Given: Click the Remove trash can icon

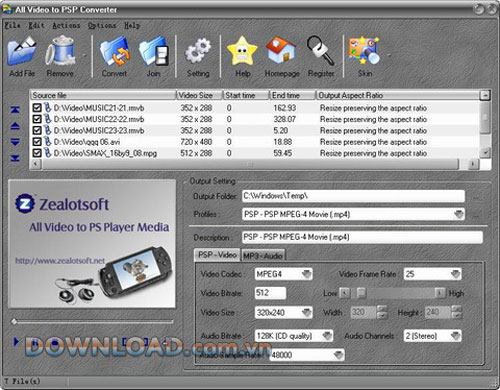Looking at the screenshot, I should [x=60, y=51].
